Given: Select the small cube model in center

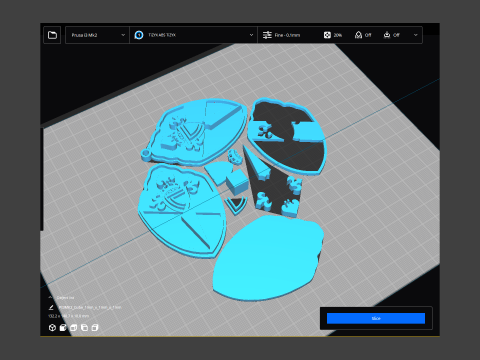Looking at the screenshot, I should coord(236,183).
